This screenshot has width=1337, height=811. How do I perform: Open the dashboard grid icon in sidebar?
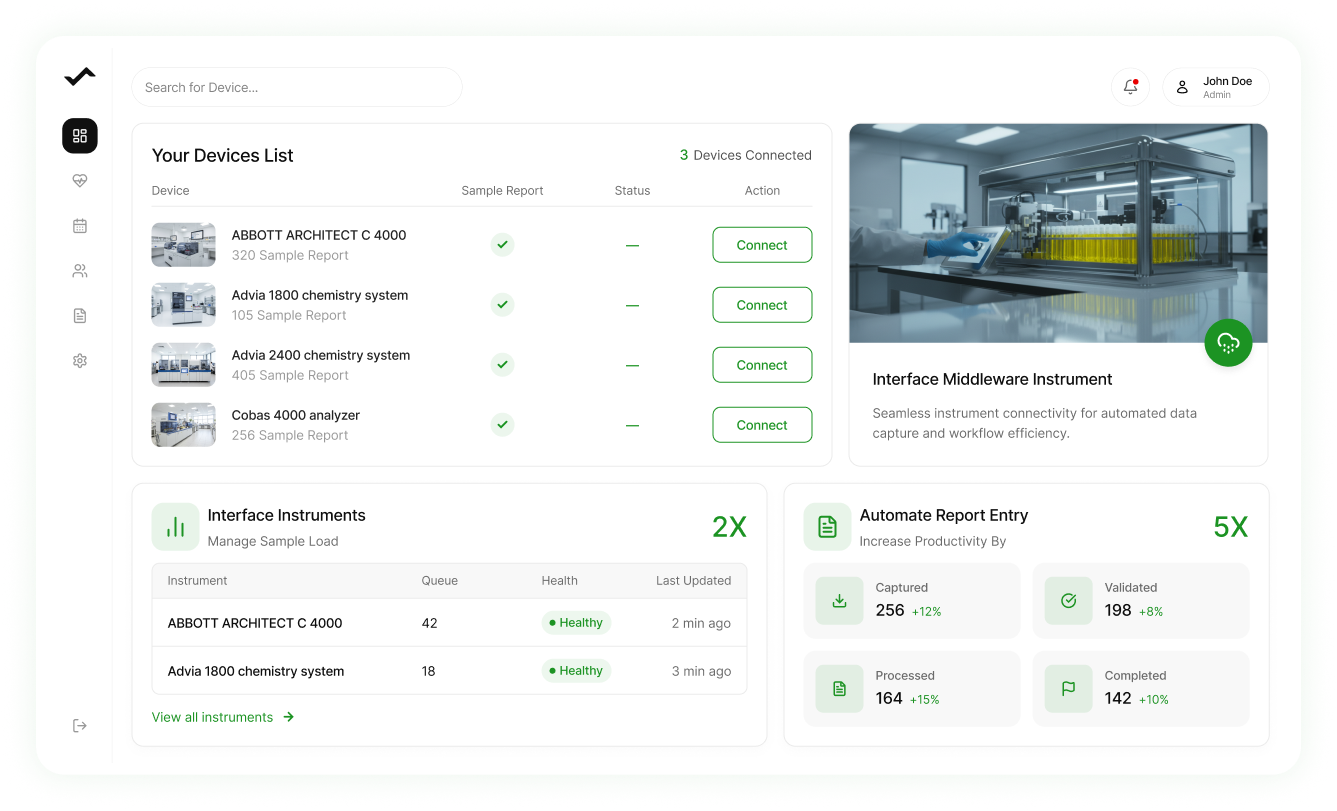point(80,136)
